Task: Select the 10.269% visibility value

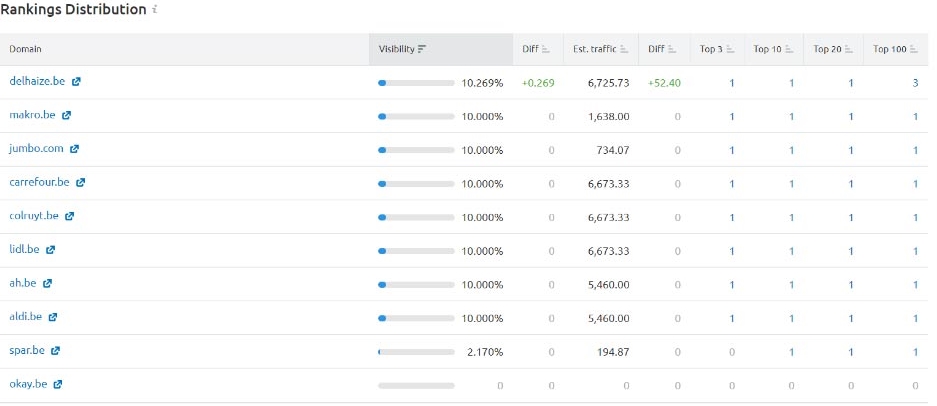Action: [x=482, y=83]
